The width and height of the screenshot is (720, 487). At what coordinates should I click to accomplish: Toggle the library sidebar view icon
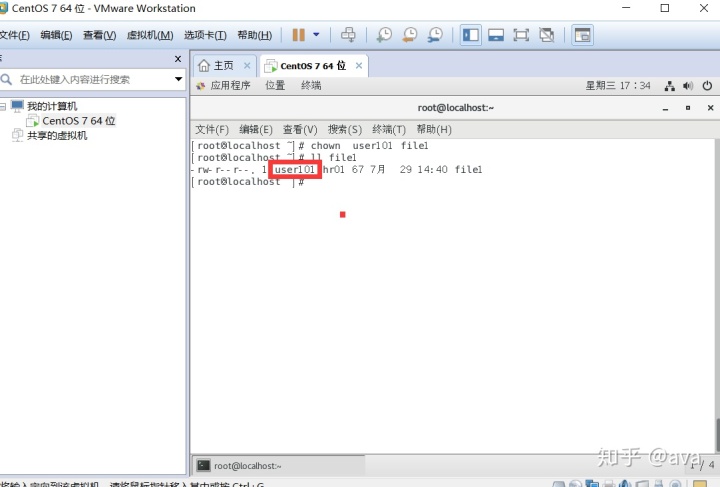click(x=471, y=35)
